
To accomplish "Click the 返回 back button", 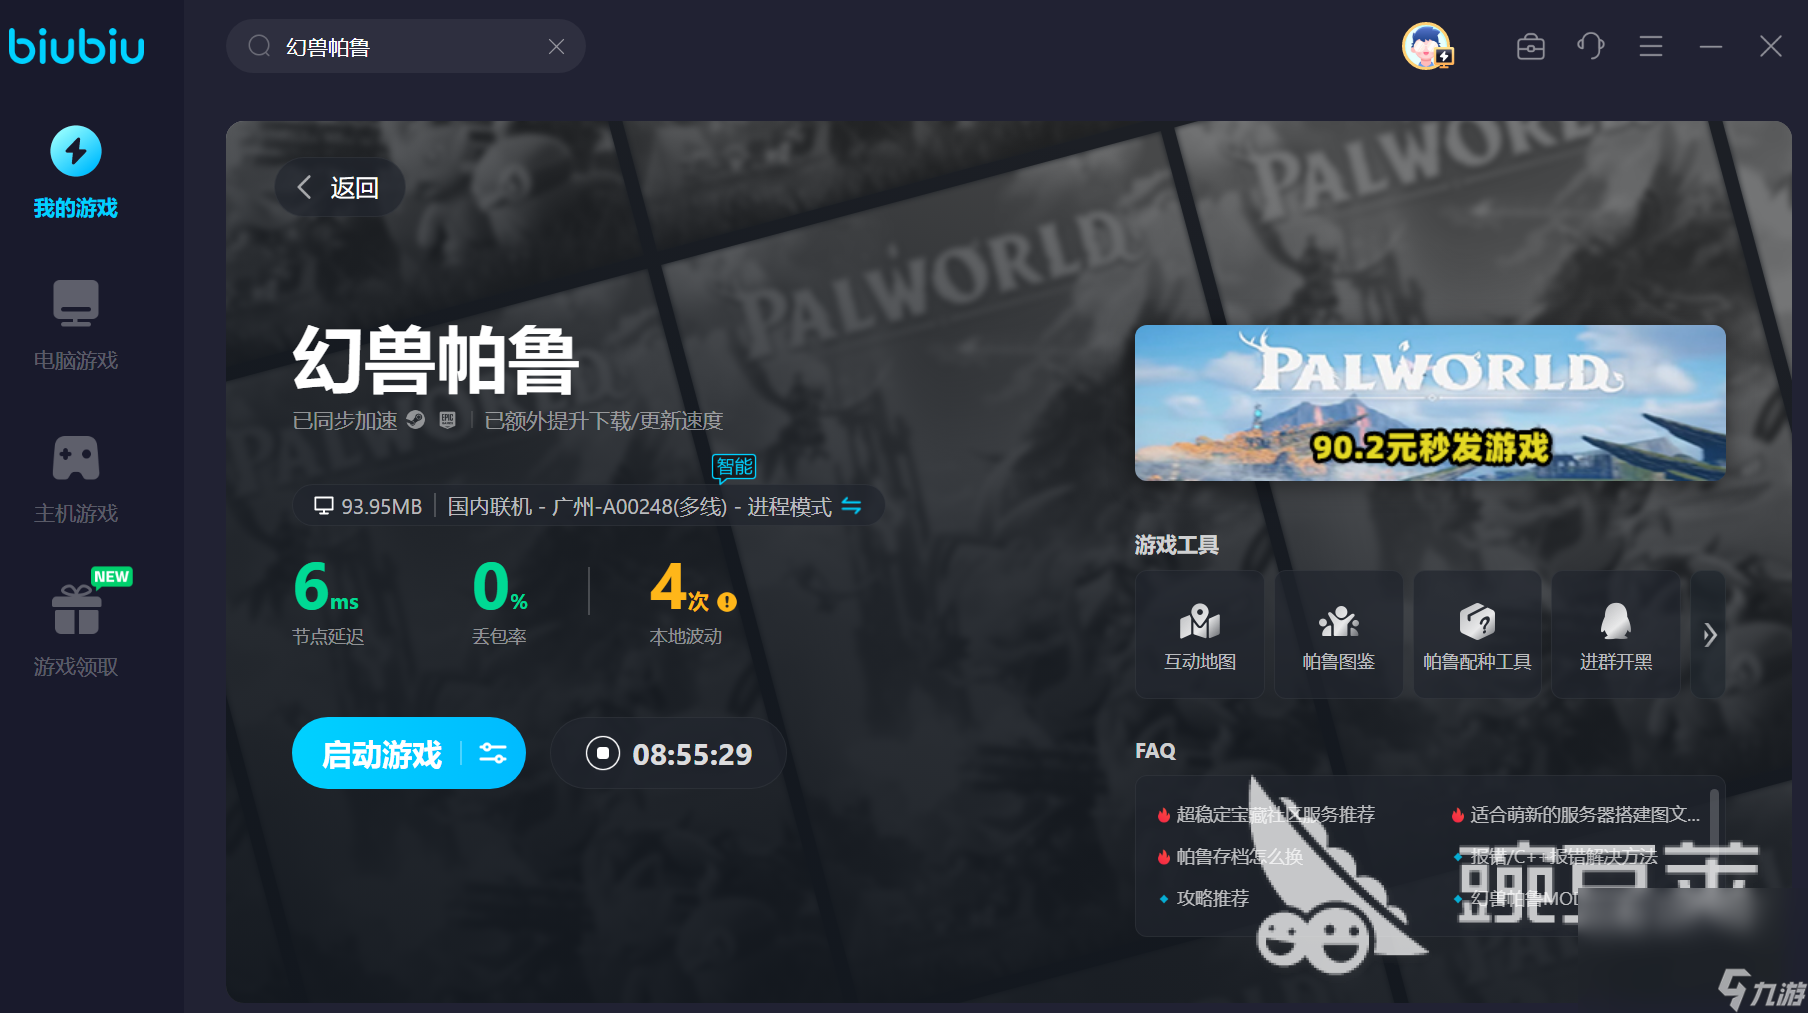I will pos(339,187).
